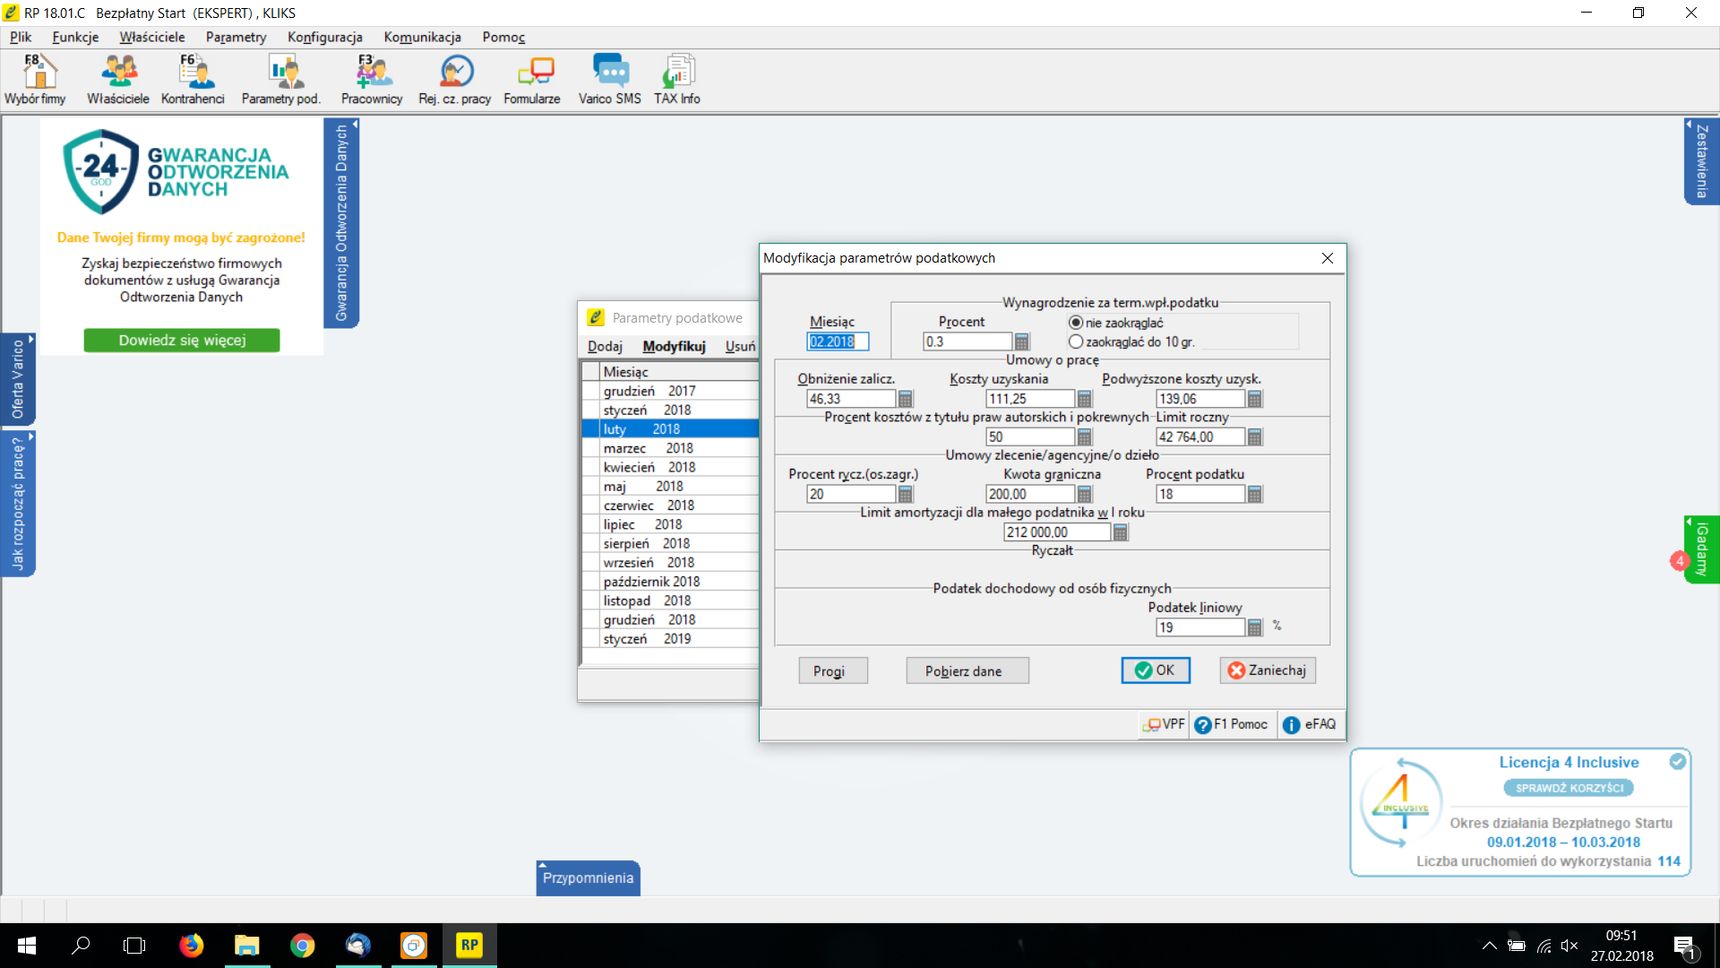Click the Limit amortyzacji value field
1720x968 pixels.
[x=1057, y=533]
